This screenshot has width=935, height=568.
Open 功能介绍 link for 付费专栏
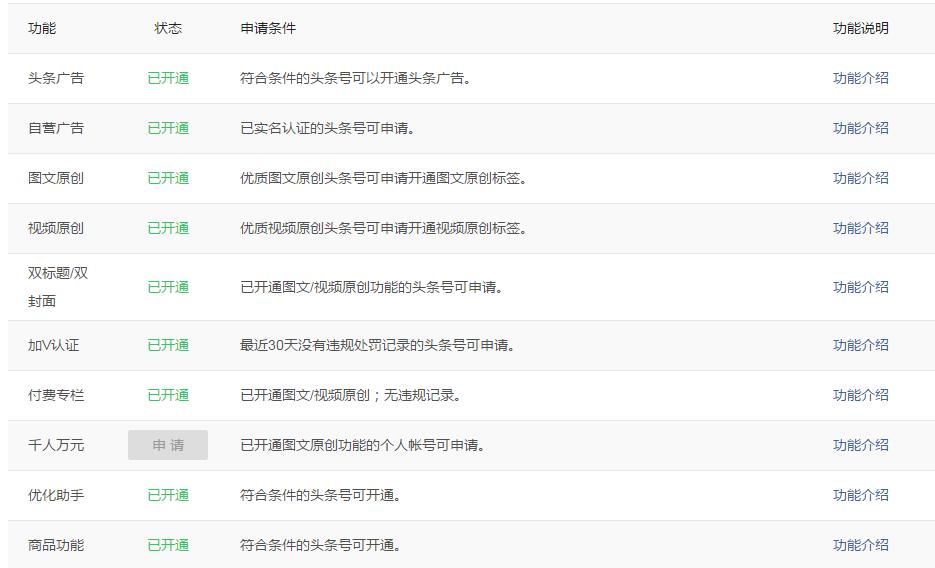click(860, 395)
